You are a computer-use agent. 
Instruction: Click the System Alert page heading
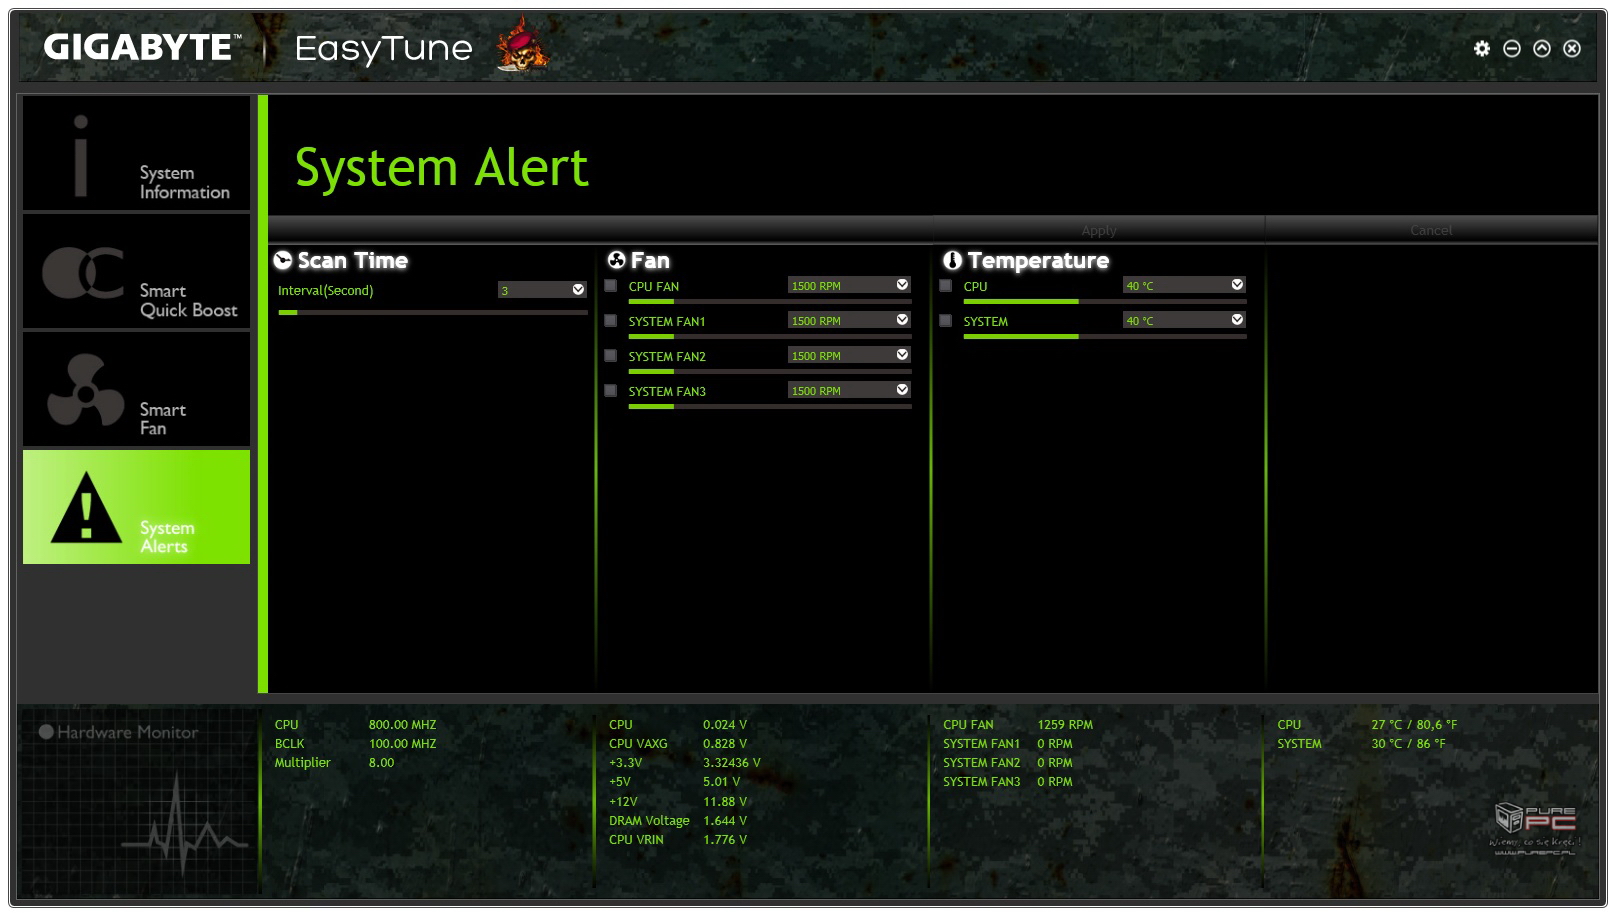click(441, 167)
